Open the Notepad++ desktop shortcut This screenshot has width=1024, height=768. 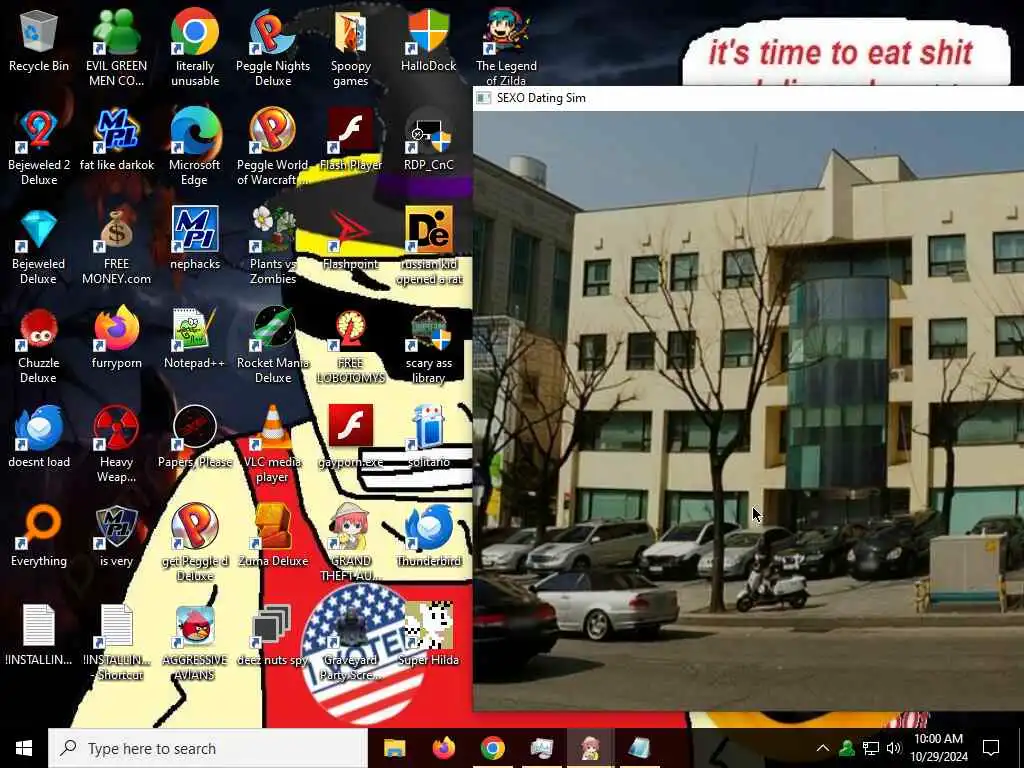(x=195, y=340)
